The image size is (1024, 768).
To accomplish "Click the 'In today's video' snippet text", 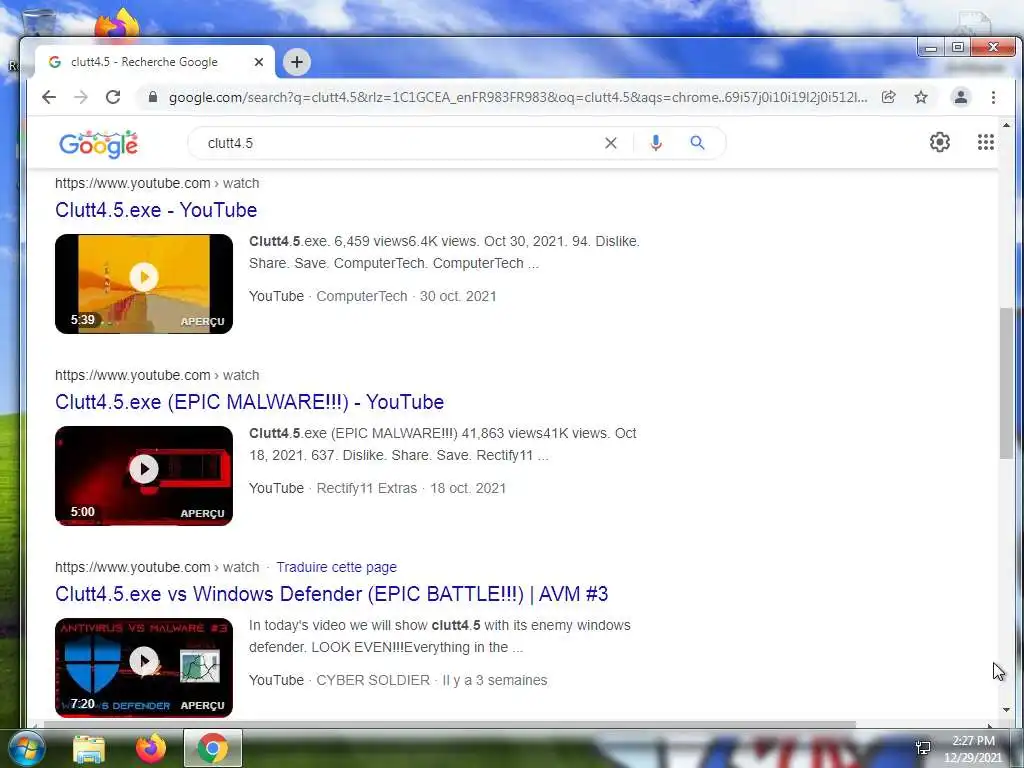I will tap(440, 636).
